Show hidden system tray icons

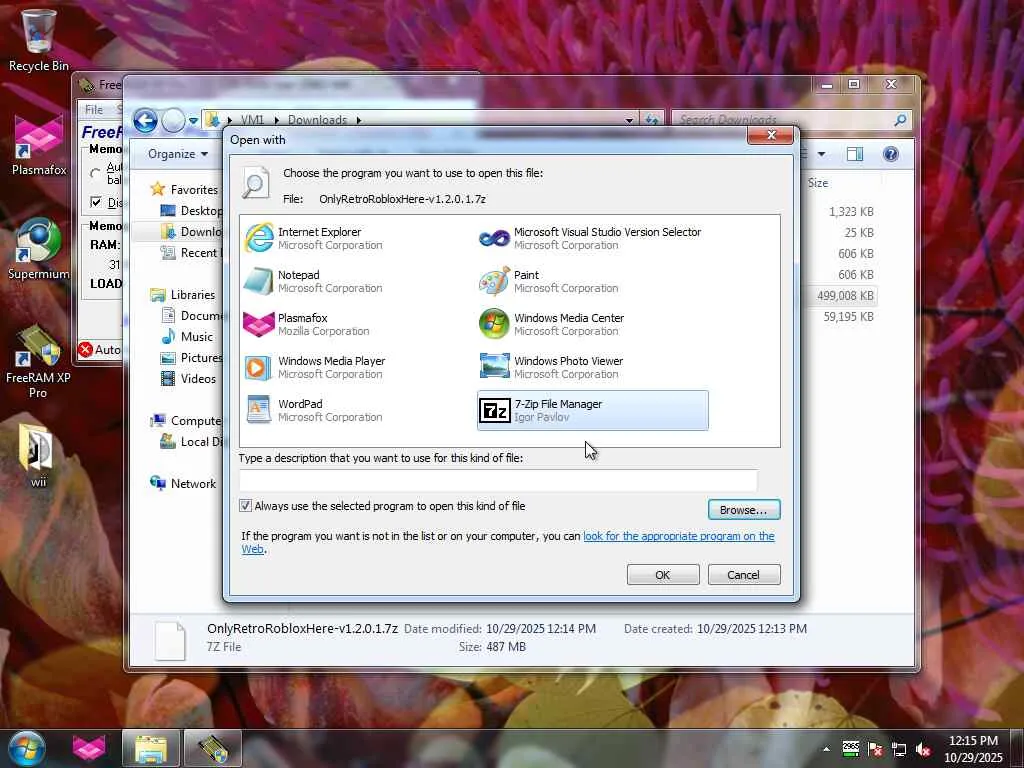pyautogui.click(x=826, y=749)
